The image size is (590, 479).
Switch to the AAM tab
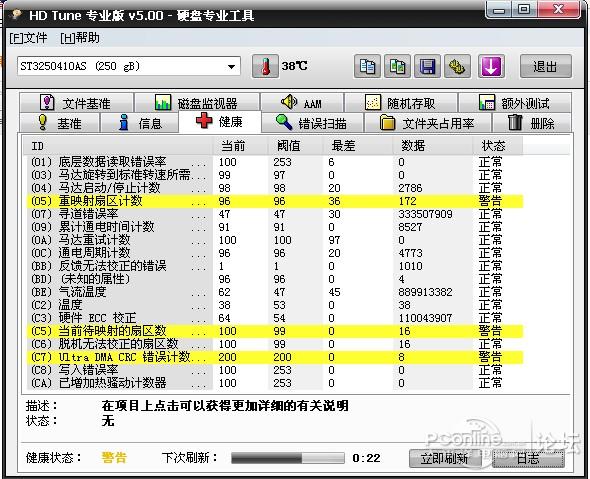(x=302, y=102)
